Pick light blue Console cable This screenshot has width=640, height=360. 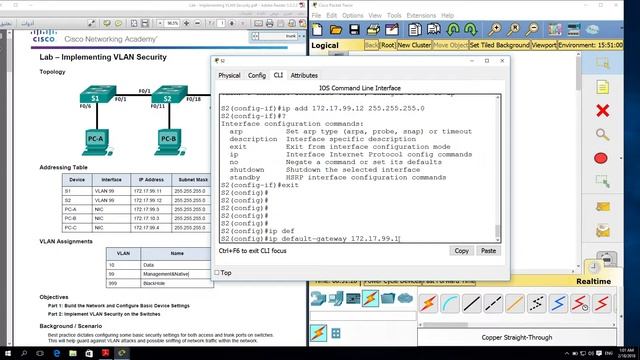(450, 303)
